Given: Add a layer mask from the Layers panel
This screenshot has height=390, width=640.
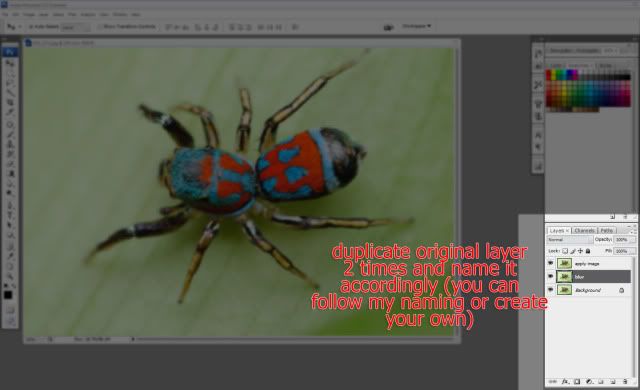Looking at the screenshot, I should (577, 382).
